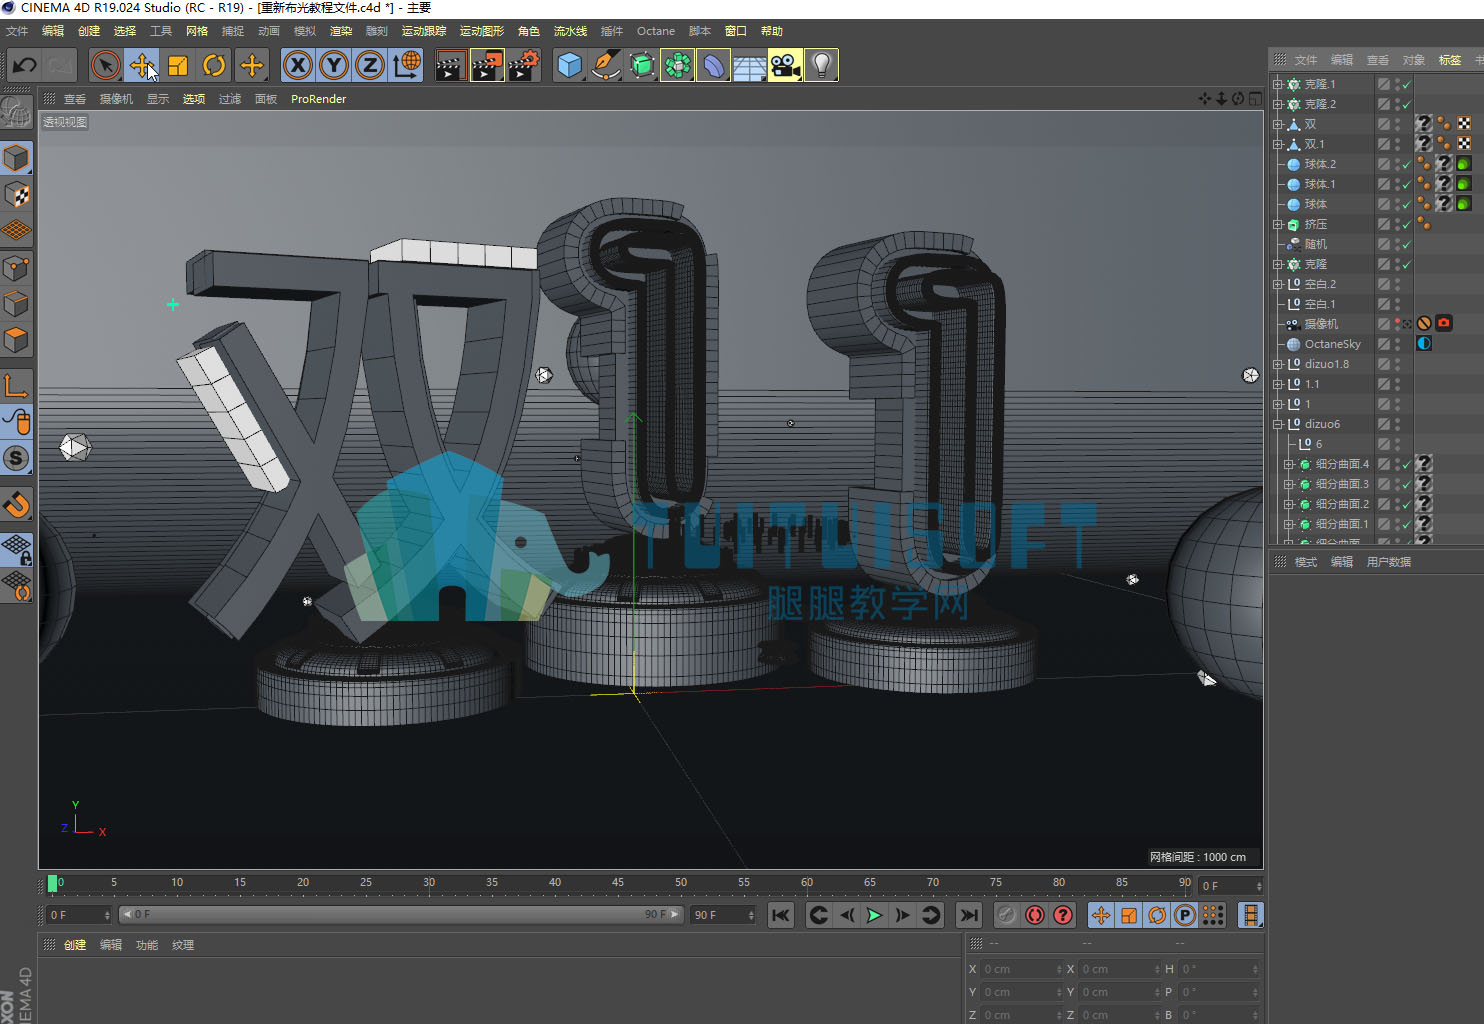The image size is (1484, 1024).
Task: Activate the Scale tool
Action: 178,66
